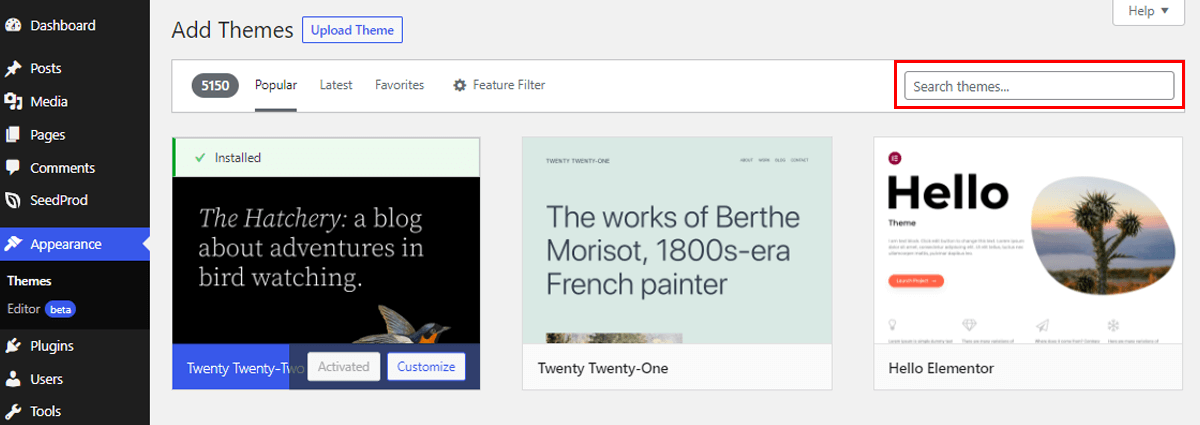Open the Twenty Twenty-One theme screenshot
Screen dimensions: 1200x425
tap(677, 241)
